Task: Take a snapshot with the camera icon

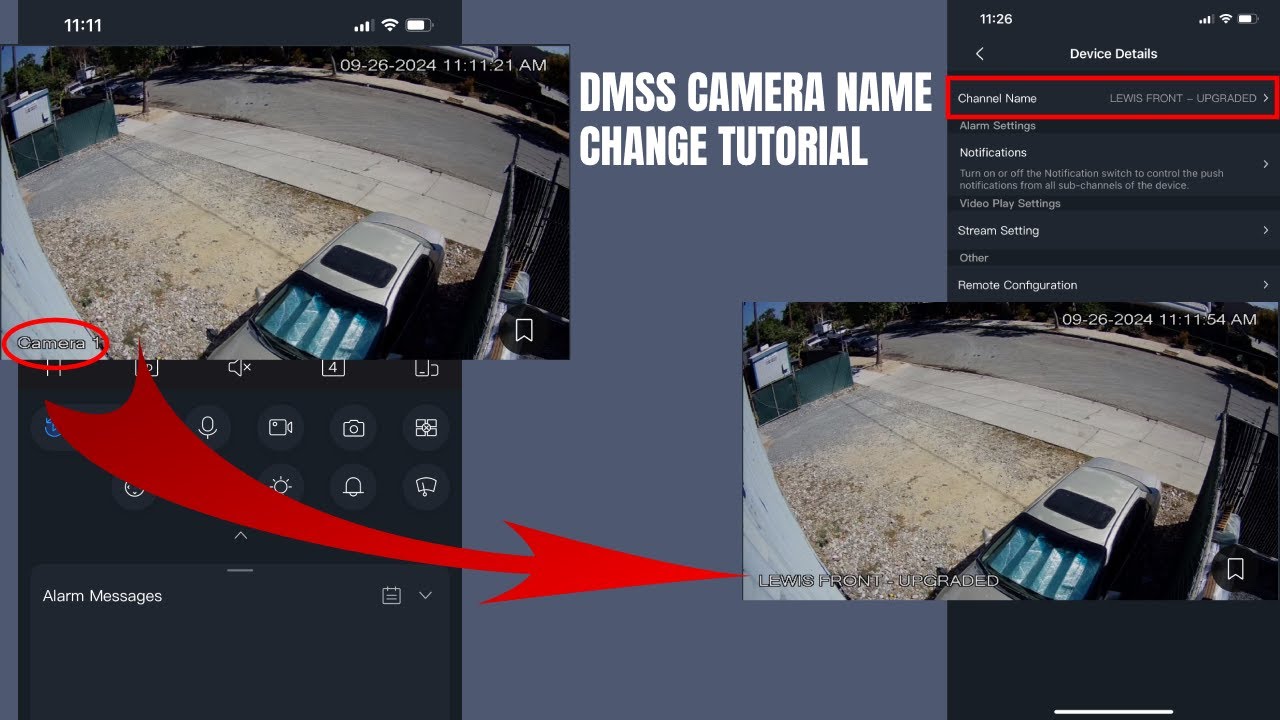Action: coord(353,427)
